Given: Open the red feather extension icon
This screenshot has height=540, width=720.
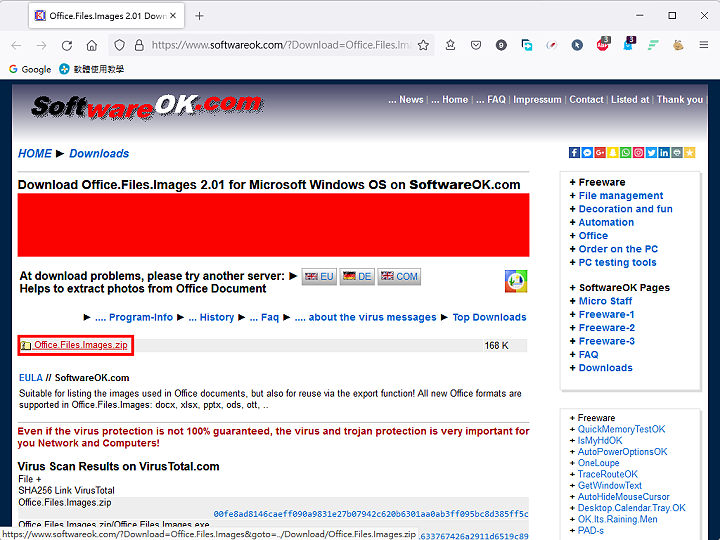Looking at the screenshot, I should [552, 45].
